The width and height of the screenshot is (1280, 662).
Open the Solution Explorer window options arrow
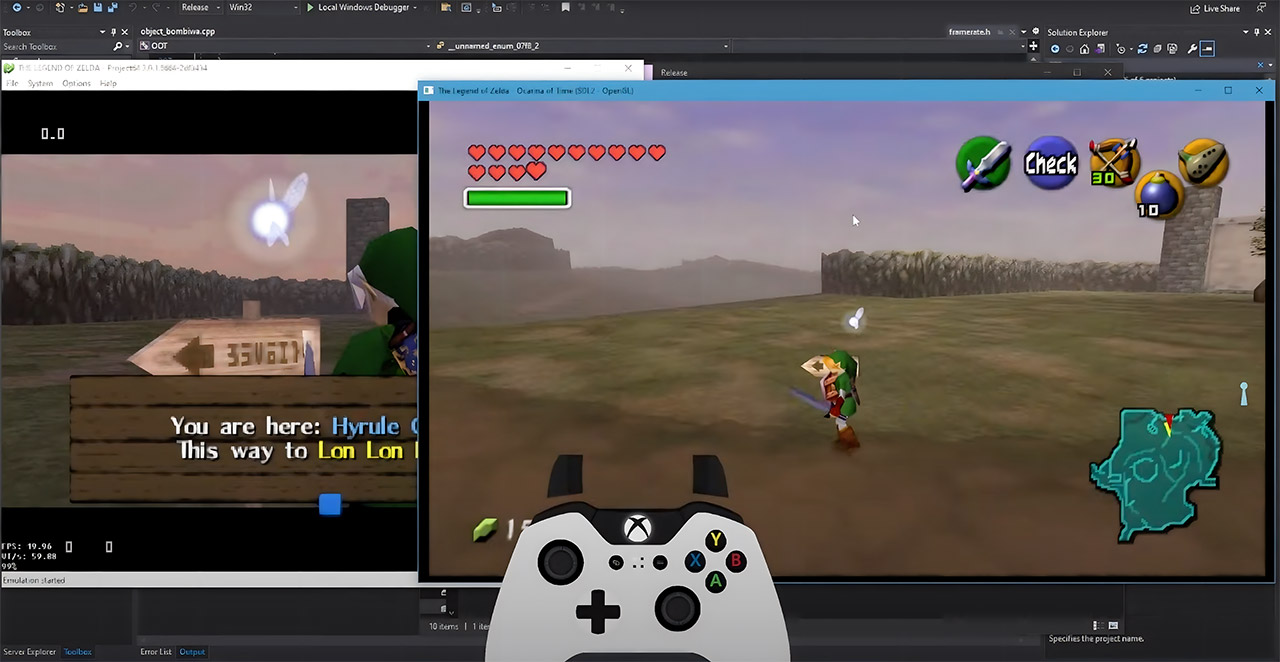[1247, 32]
